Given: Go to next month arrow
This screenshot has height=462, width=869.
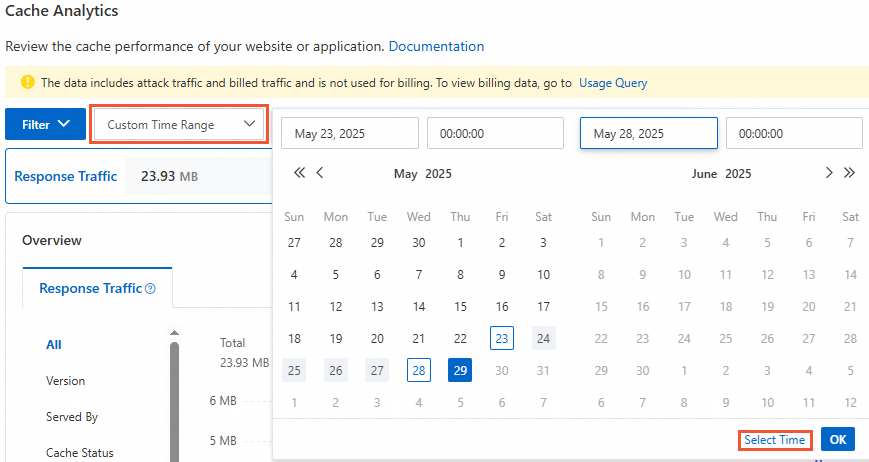Looking at the screenshot, I should click(829, 173).
